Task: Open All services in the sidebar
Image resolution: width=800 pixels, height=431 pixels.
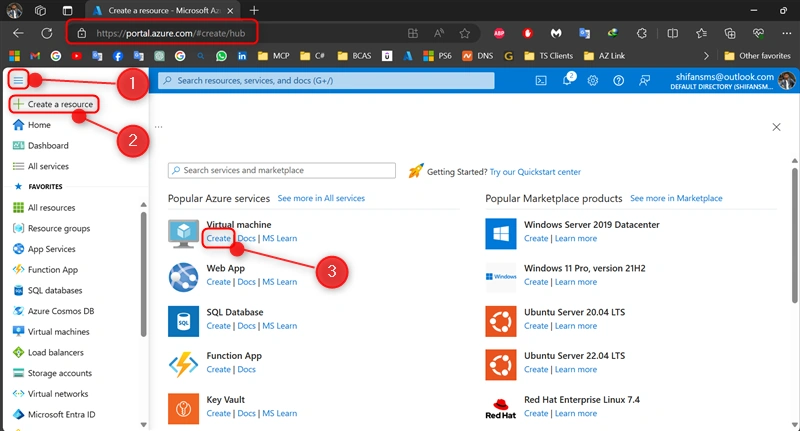Action: click(40, 166)
